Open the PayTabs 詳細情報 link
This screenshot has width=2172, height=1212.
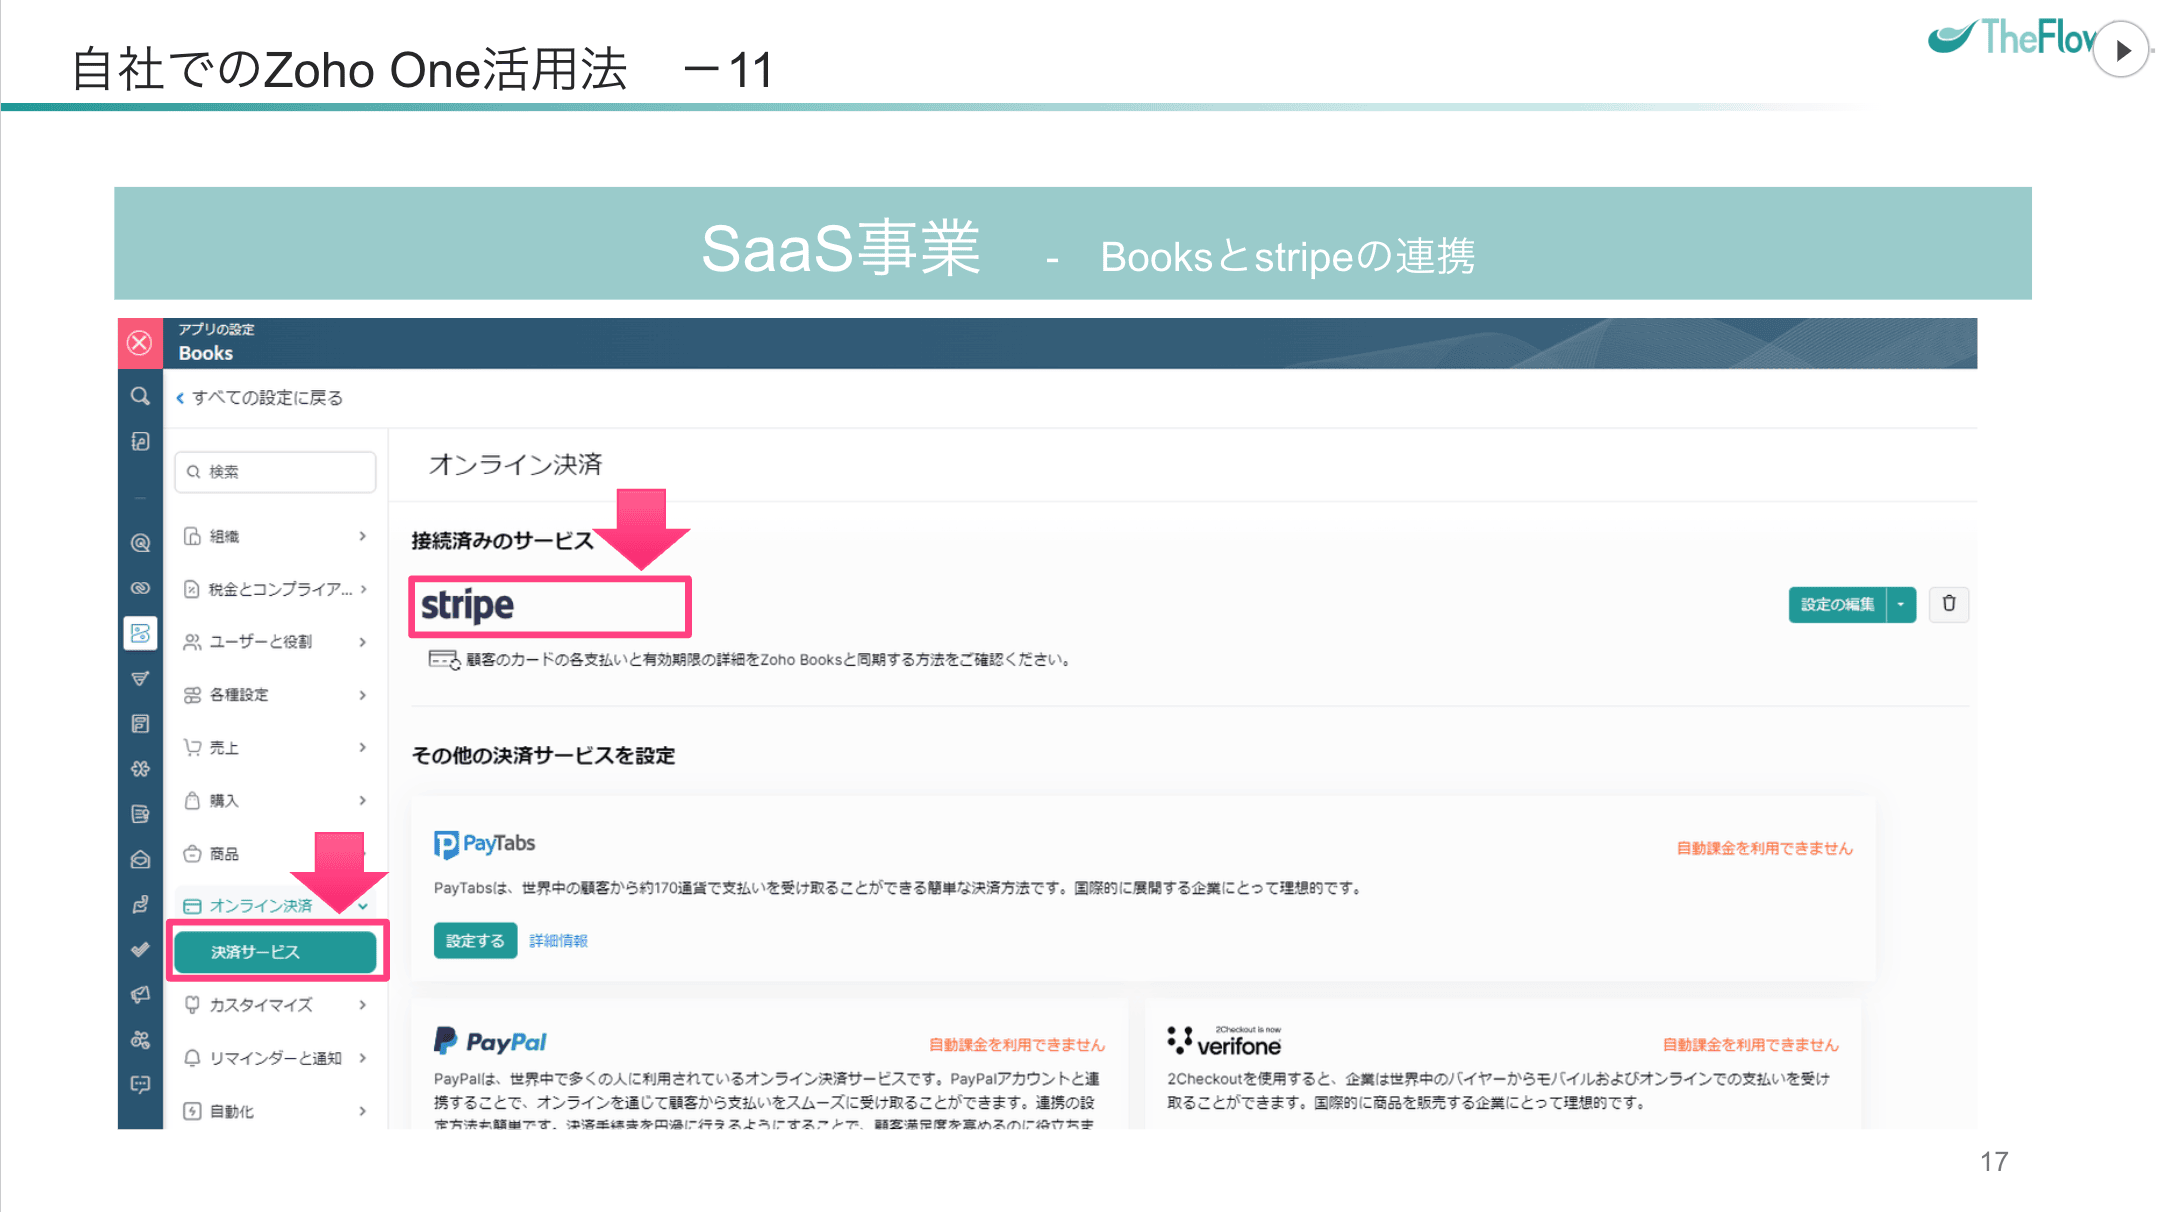coord(558,941)
